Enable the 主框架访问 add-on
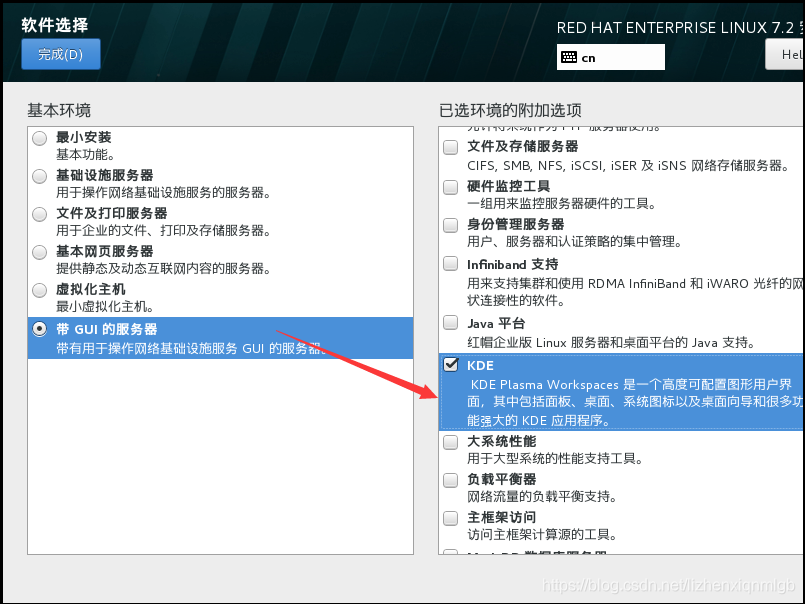Screen dimensions: 805x604 click(450, 518)
